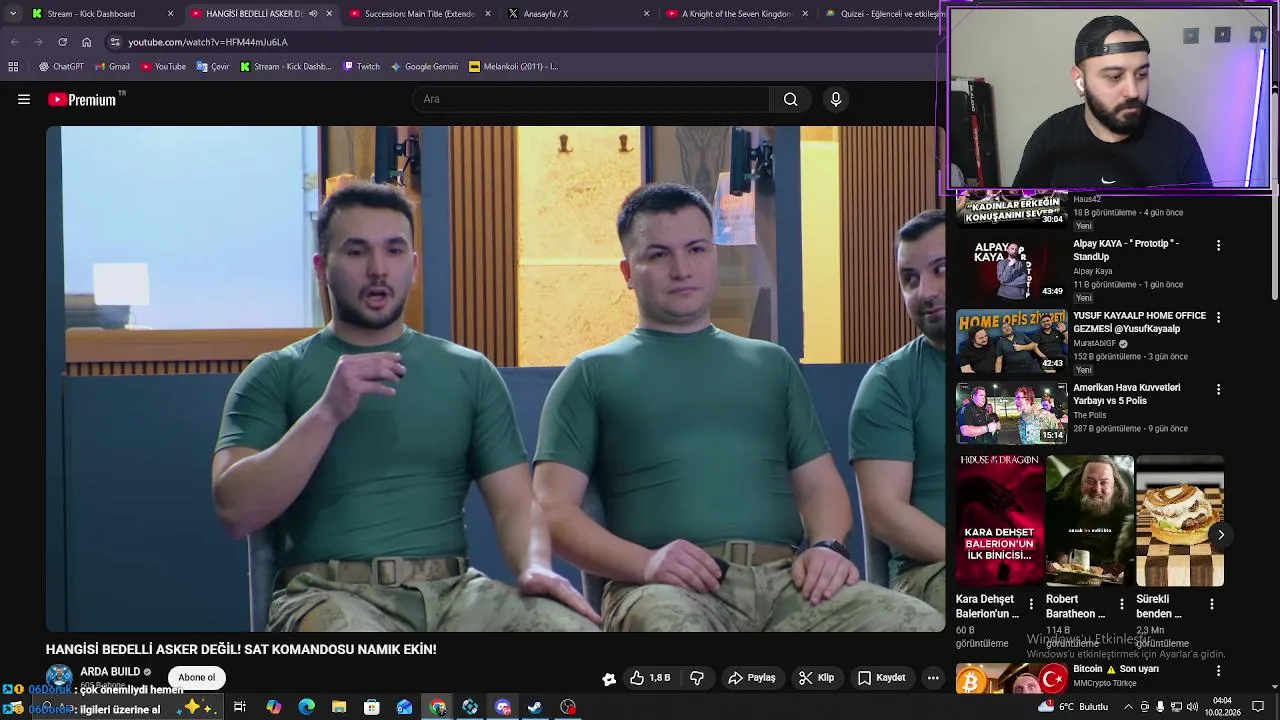Open options for Robert Baratheon short
Image resolution: width=1280 pixels, height=720 pixels.
click(1121, 604)
